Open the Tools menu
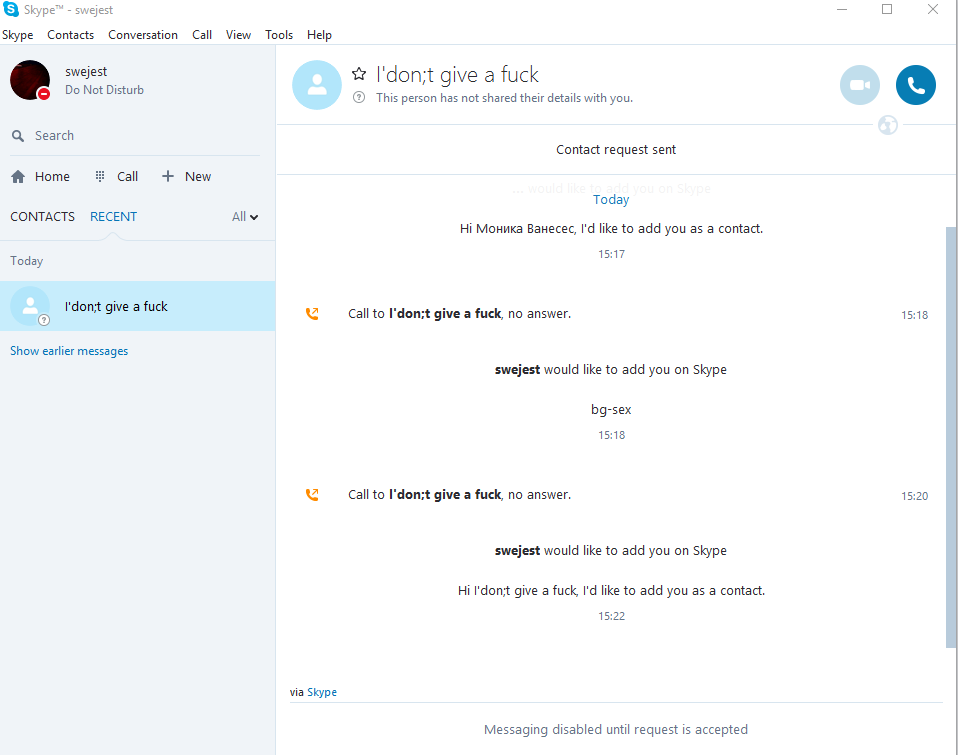This screenshot has width=958, height=755. click(x=279, y=35)
